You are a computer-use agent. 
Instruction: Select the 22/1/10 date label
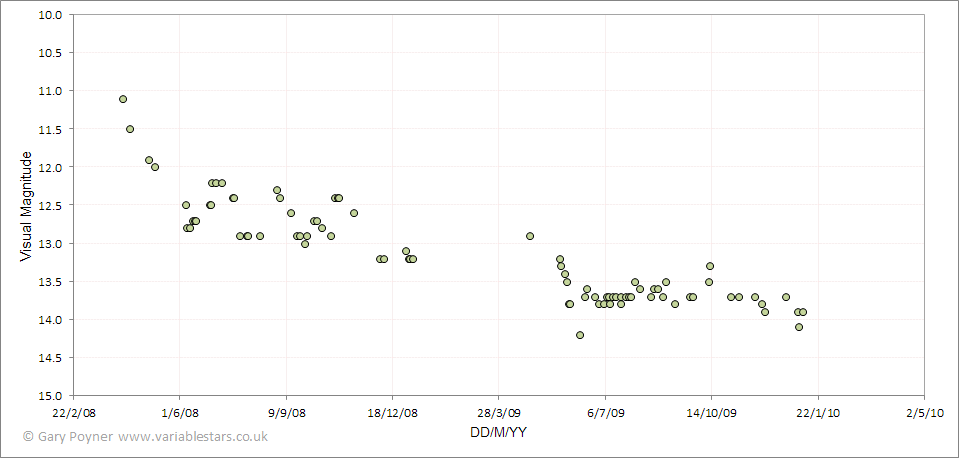pyautogui.click(x=818, y=413)
